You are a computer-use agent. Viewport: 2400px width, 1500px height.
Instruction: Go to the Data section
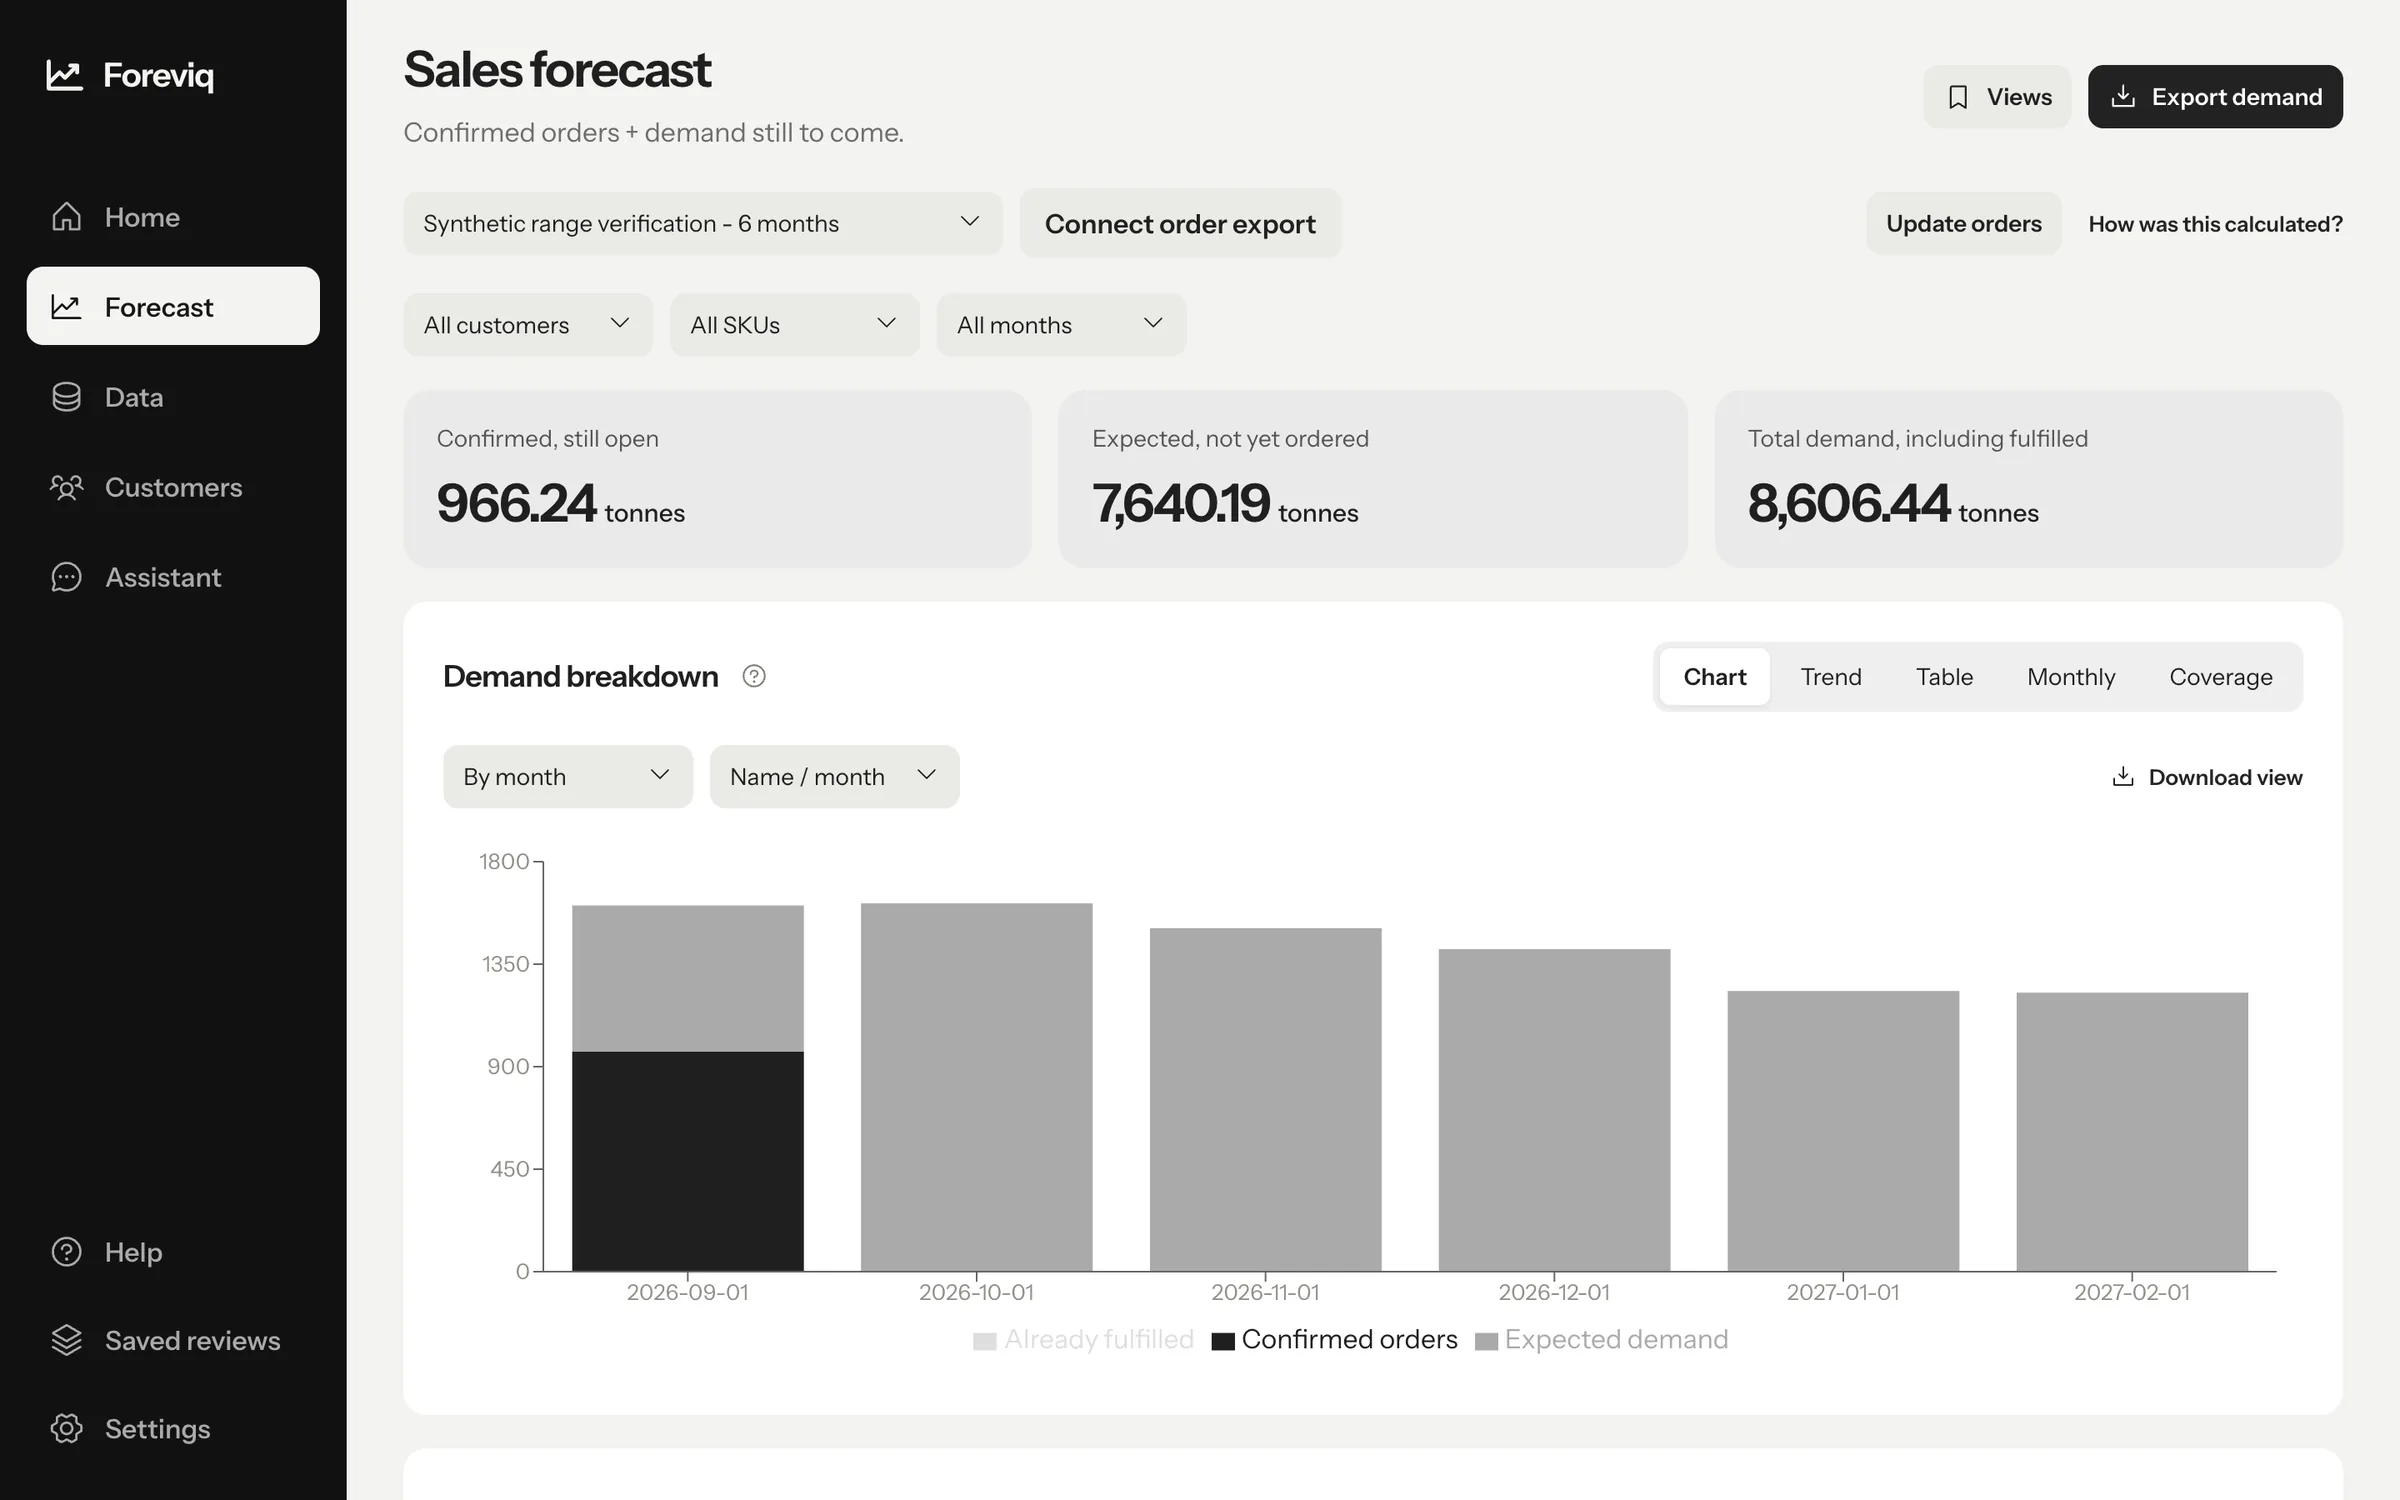(173, 397)
